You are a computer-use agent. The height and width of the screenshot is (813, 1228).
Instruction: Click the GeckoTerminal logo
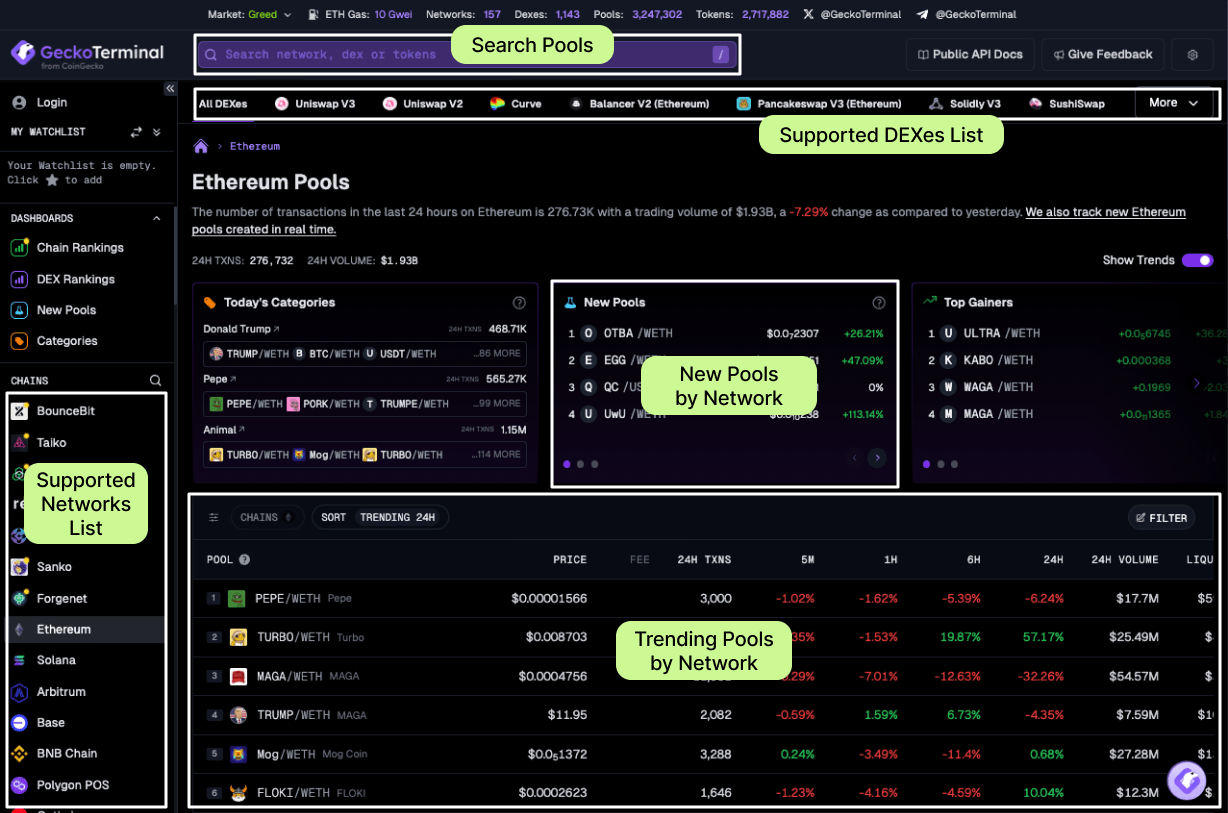(87, 55)
